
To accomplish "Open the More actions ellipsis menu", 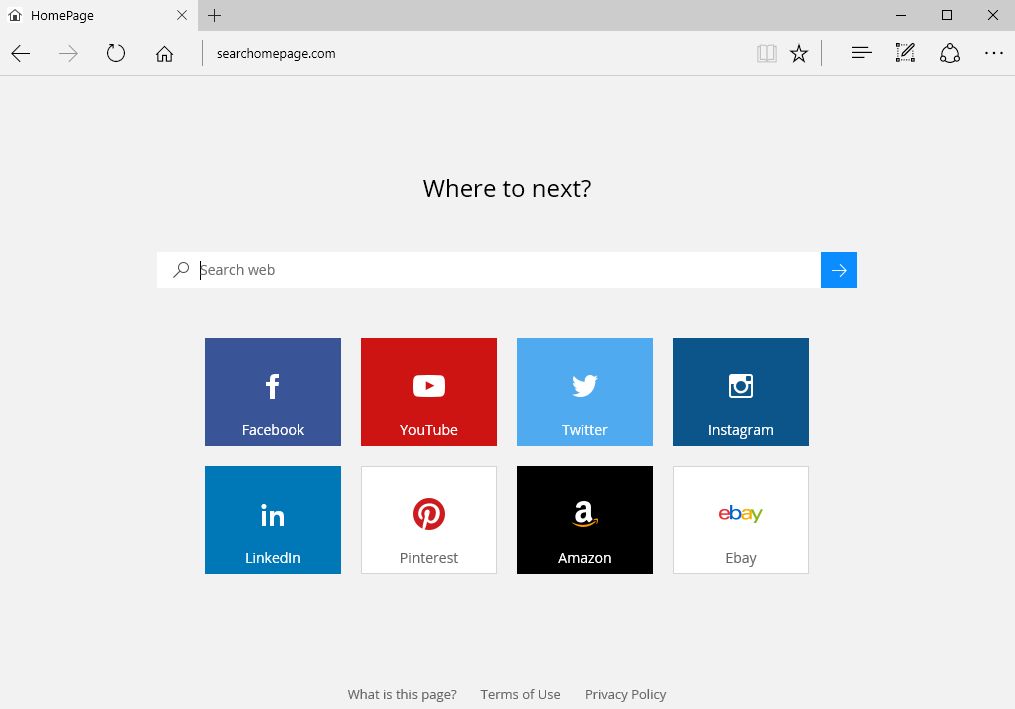I will 994,53.
